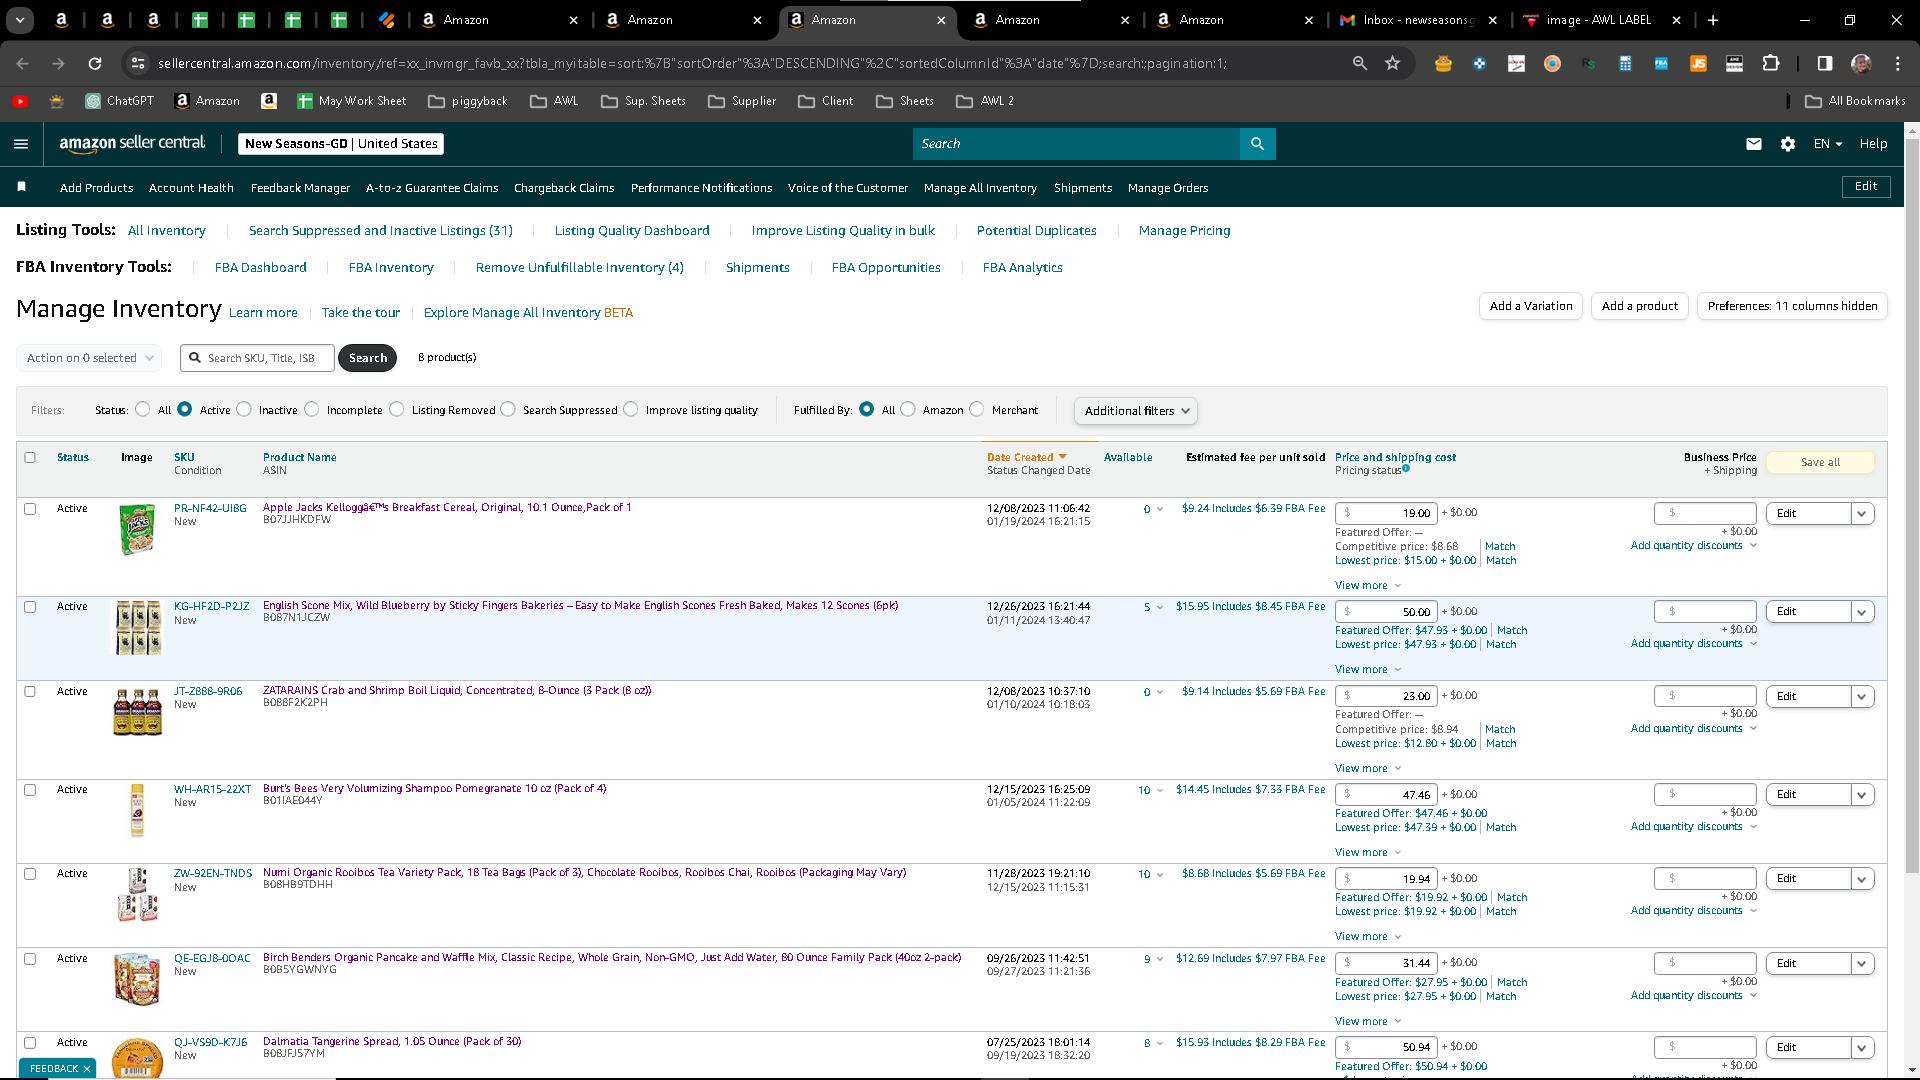Open a new browser tab

tap(1713, 20)
